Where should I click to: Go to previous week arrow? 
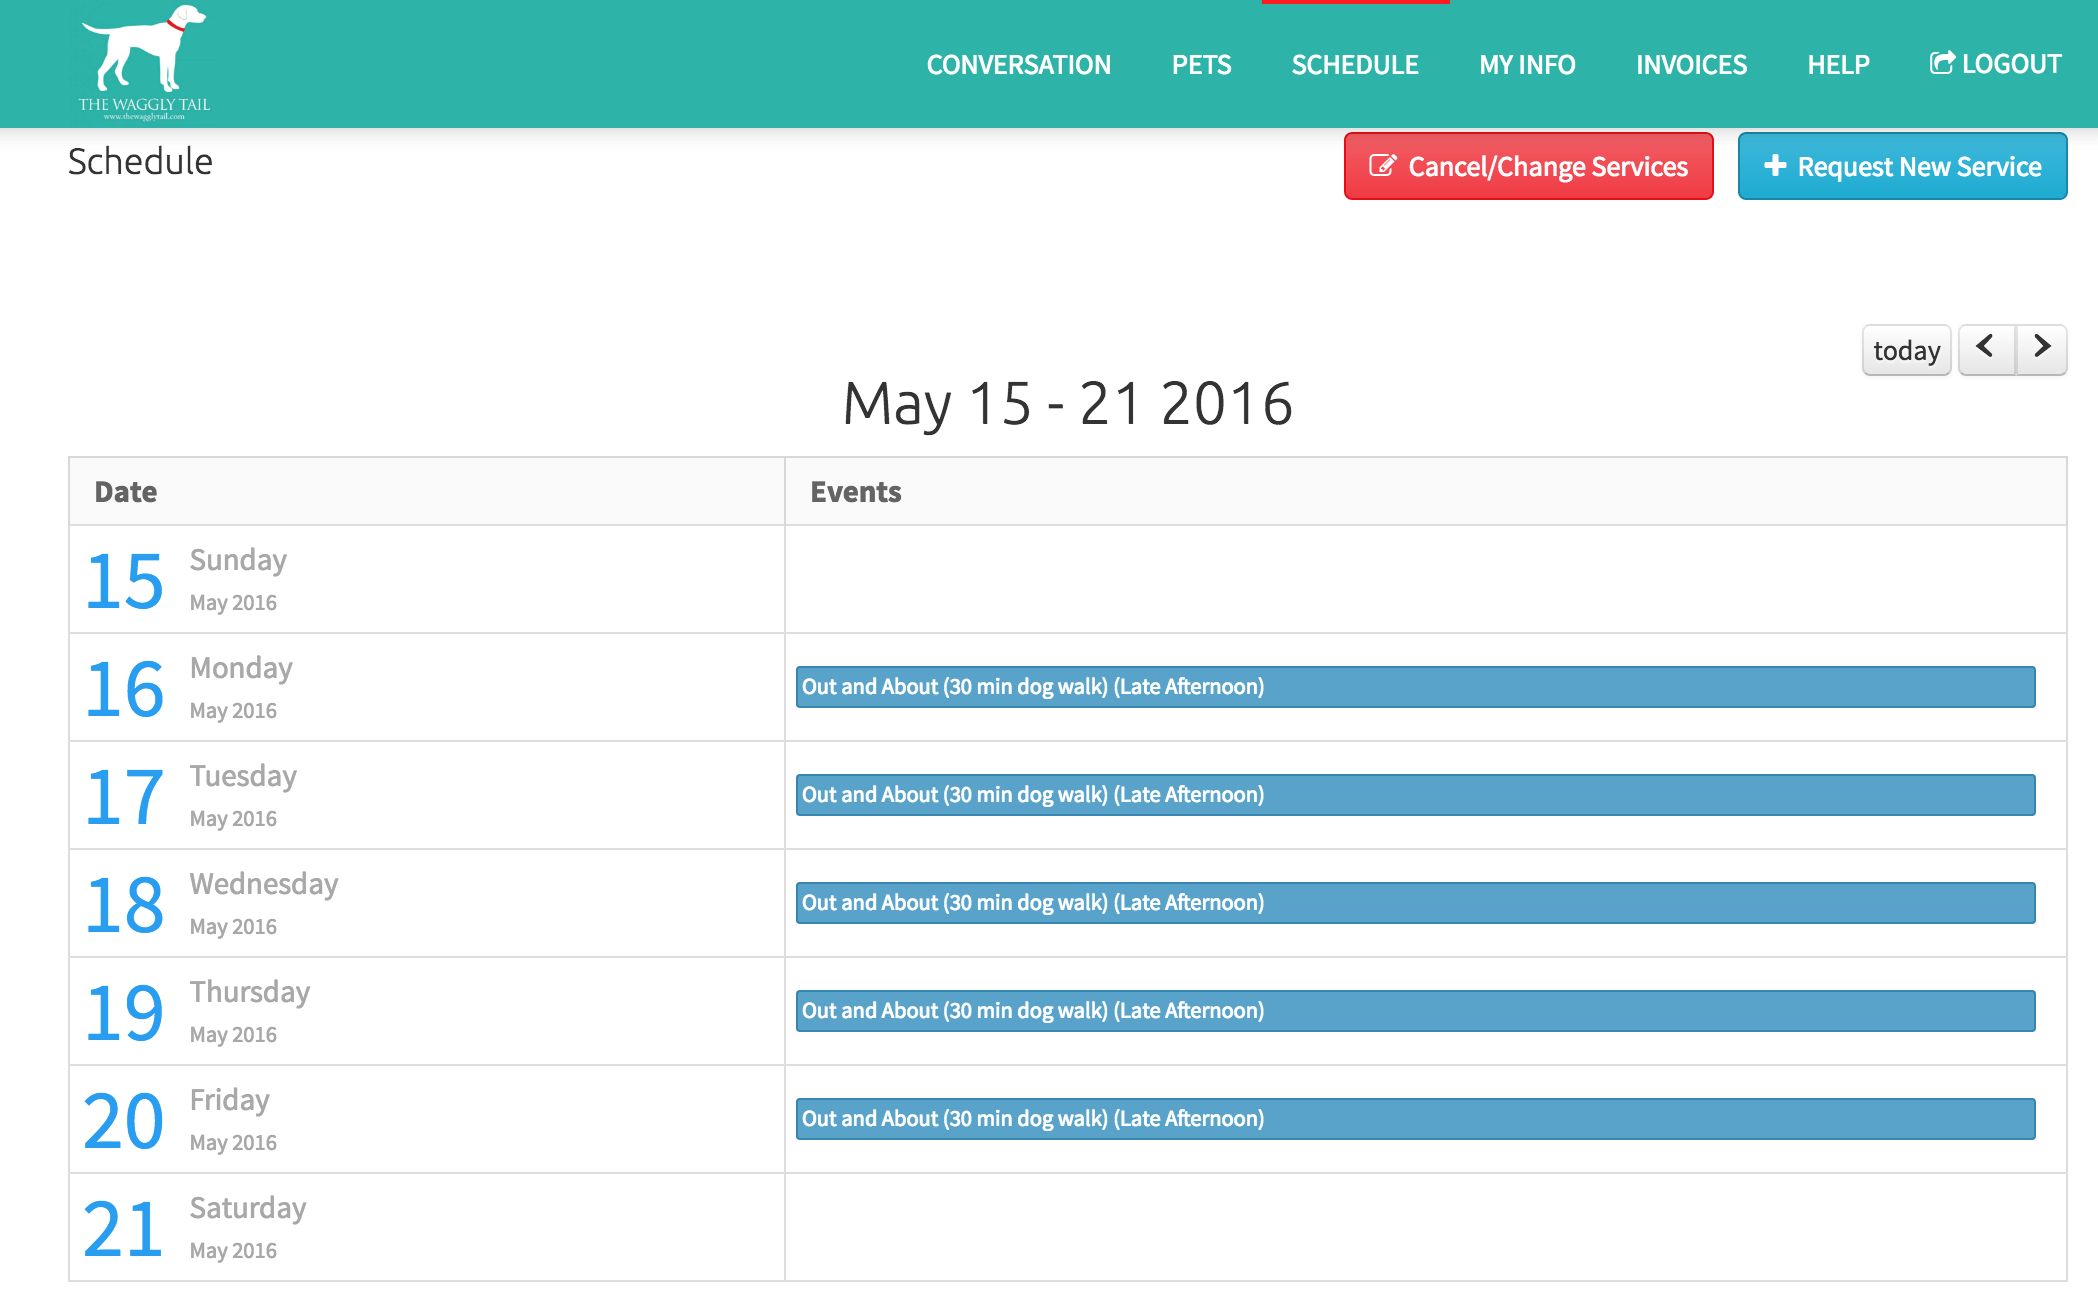(x=1986, y=349)
